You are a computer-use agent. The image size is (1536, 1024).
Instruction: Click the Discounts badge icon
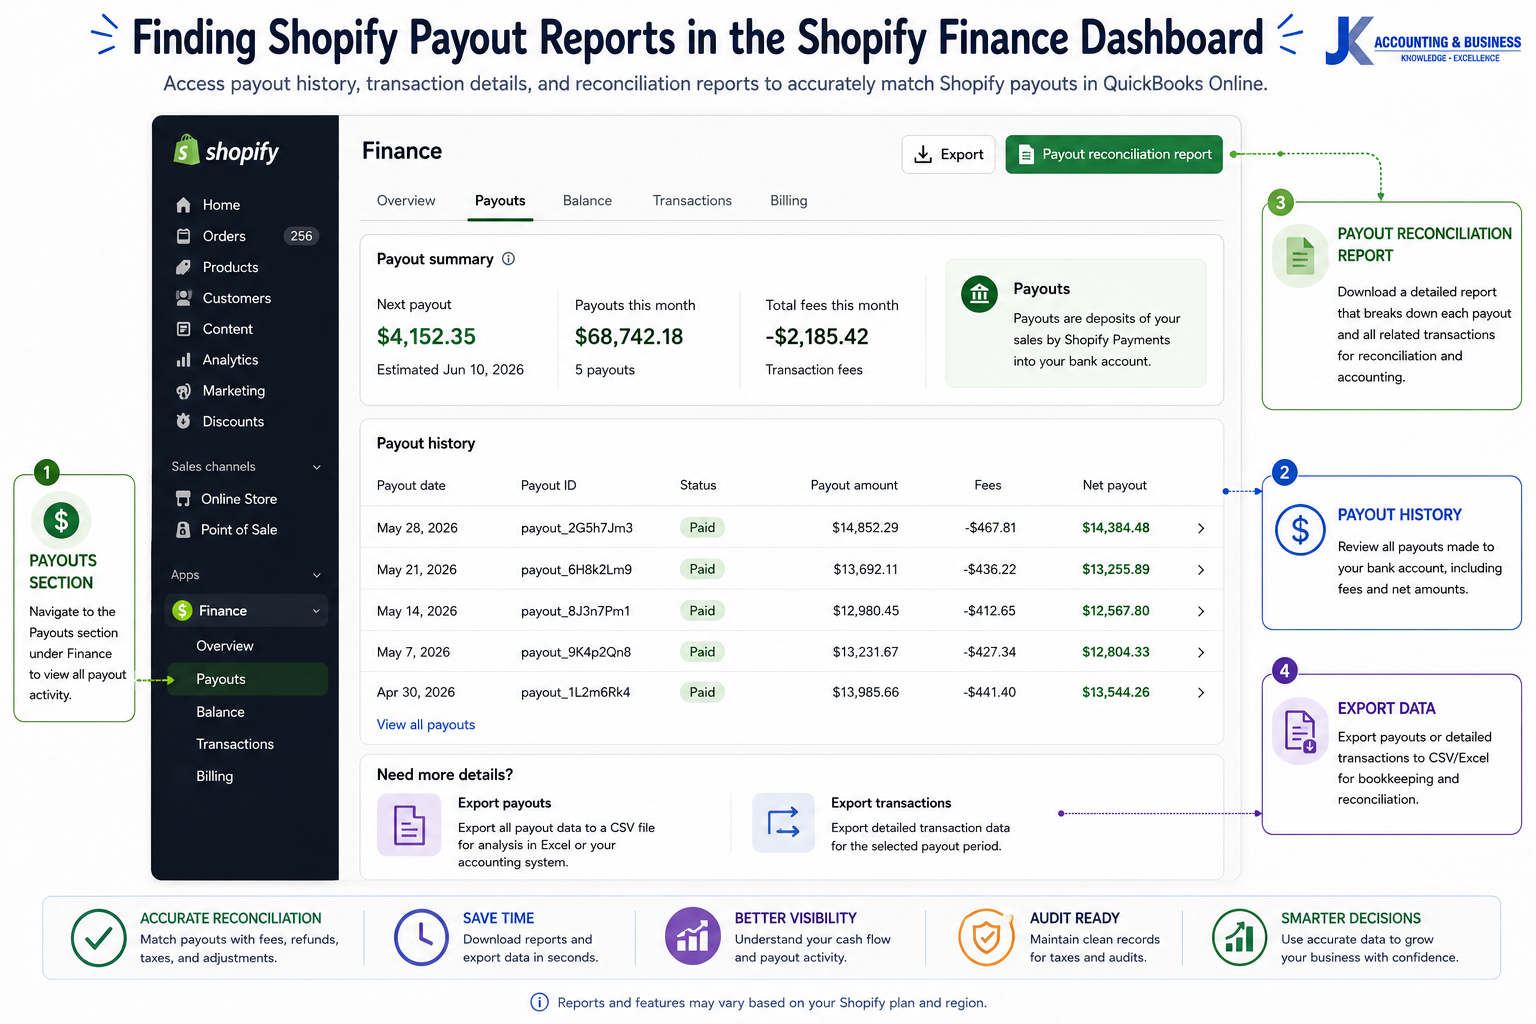(183, 422)
